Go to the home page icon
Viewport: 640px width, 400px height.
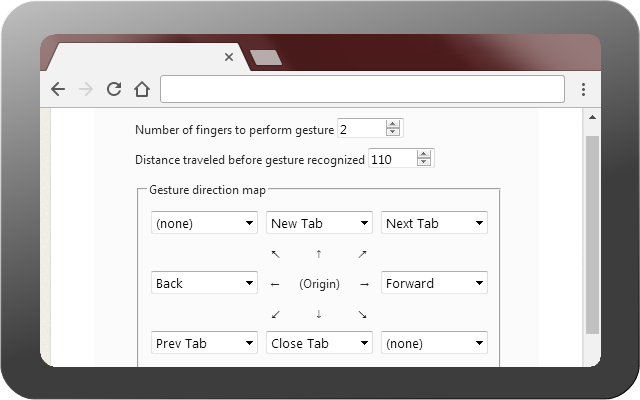(142, 89)
